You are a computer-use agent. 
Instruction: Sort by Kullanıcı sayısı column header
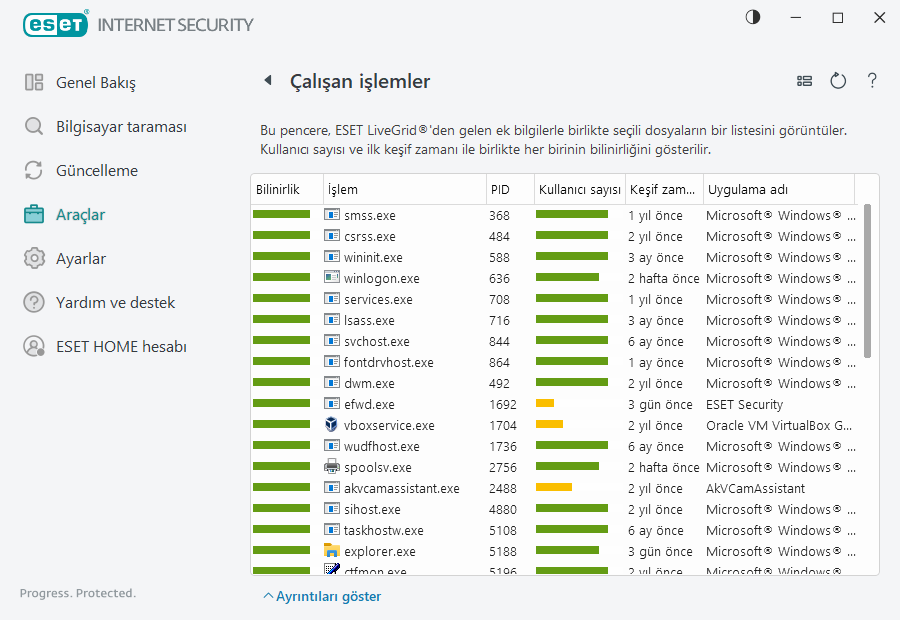point(579,190)
